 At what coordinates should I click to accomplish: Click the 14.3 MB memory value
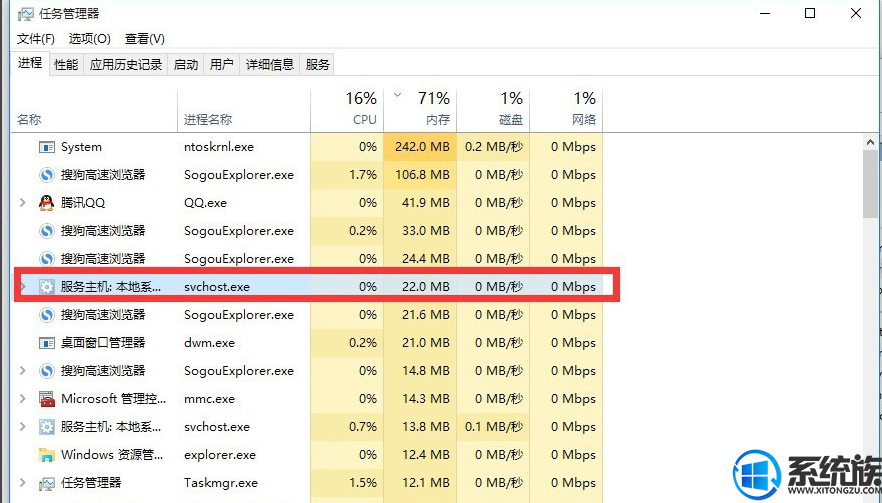[426, 399]
